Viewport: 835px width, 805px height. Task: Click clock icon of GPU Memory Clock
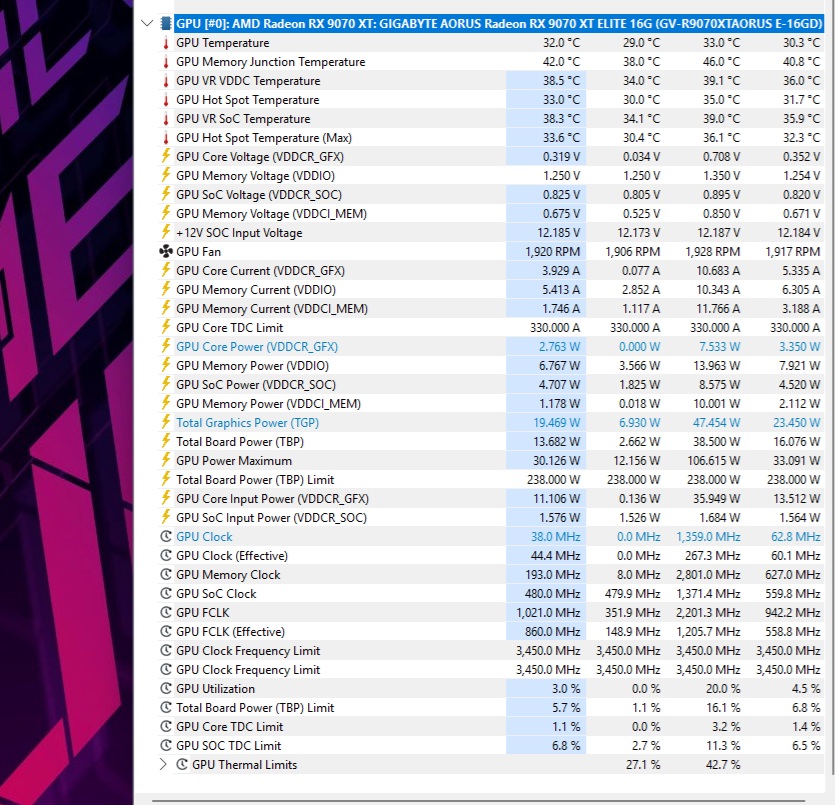[x=166, y=574]
